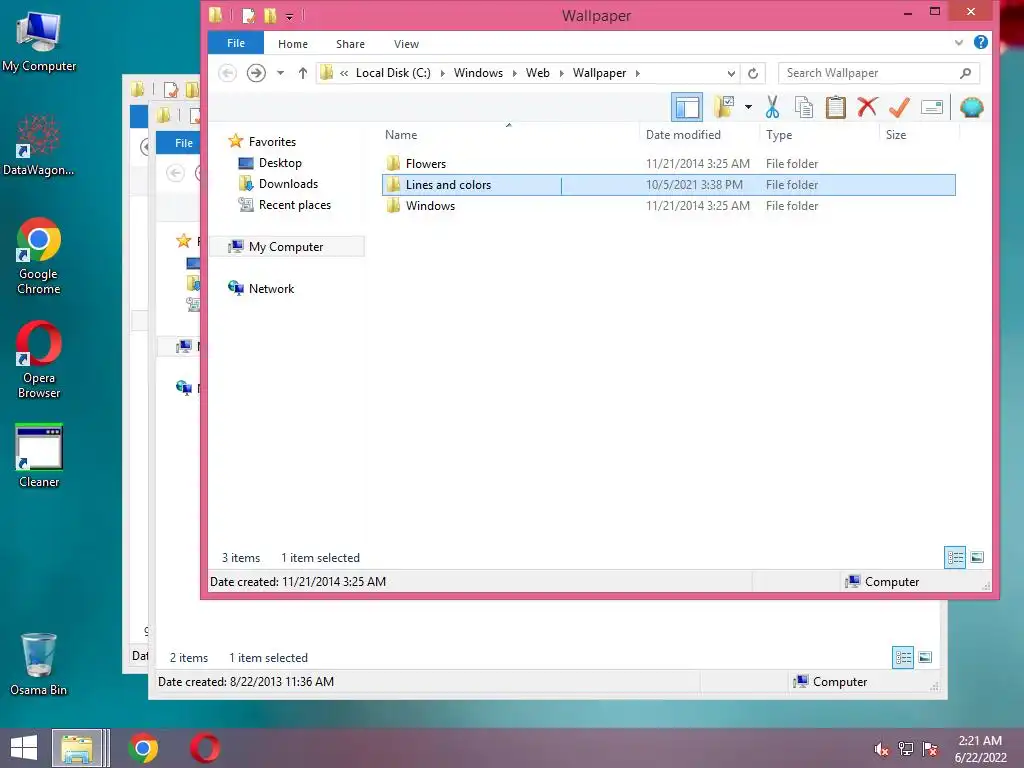Select the Flowers folder
Image resolution: width=1024 pixels, height=768 pixels.
[x=669, y=163]
